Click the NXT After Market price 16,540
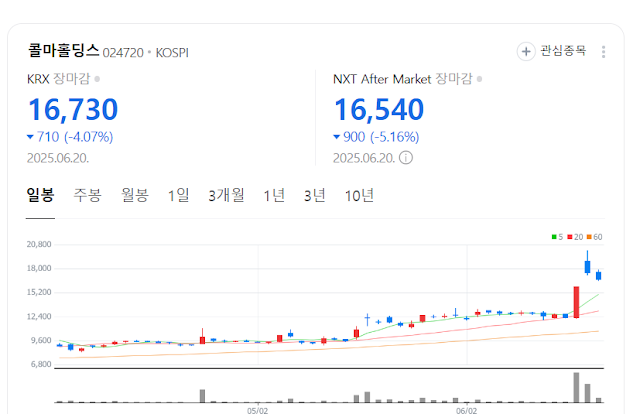The width and height of the screenshot is (640, 414). coord(379,109)
